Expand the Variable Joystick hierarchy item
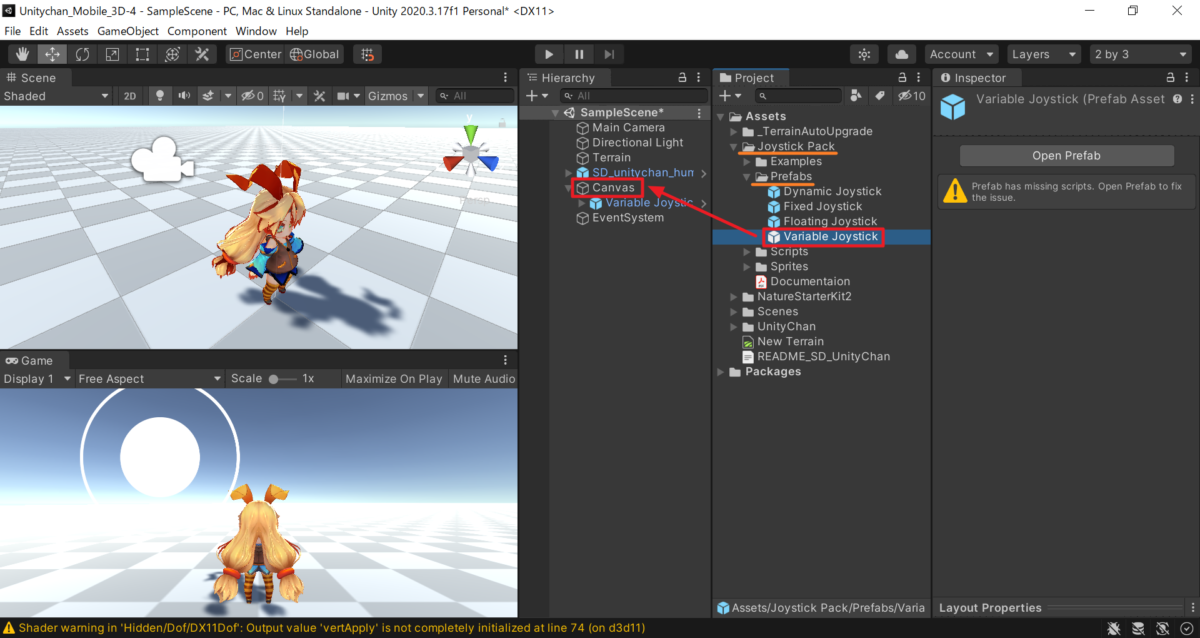 click(x=583, y=203)
